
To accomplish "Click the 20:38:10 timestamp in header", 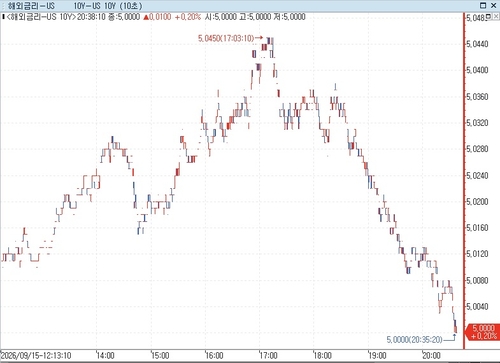I will coord(91,17).
